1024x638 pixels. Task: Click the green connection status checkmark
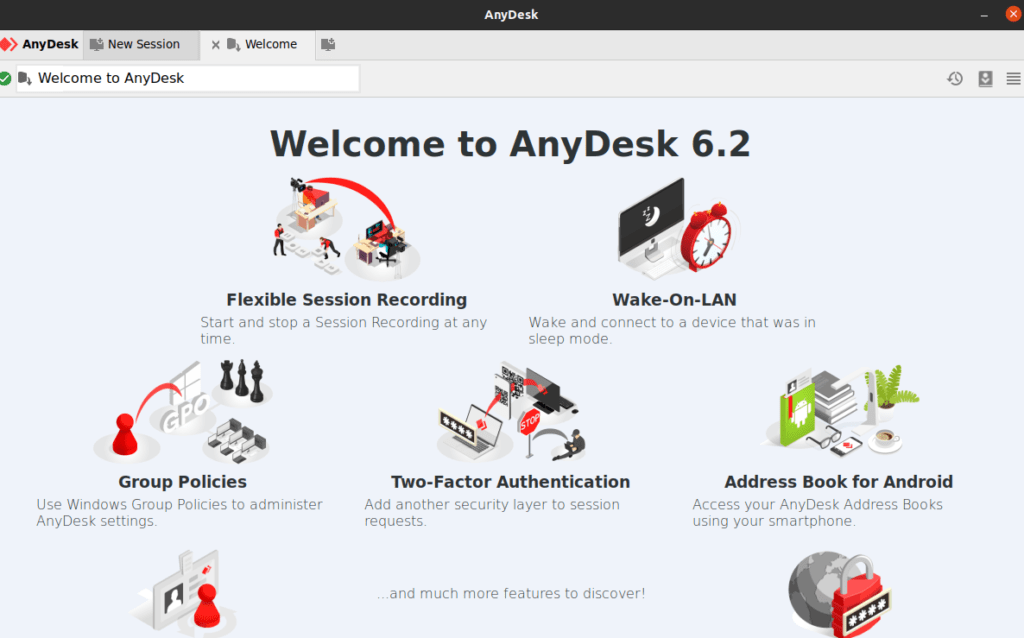[x=5, y=78]
